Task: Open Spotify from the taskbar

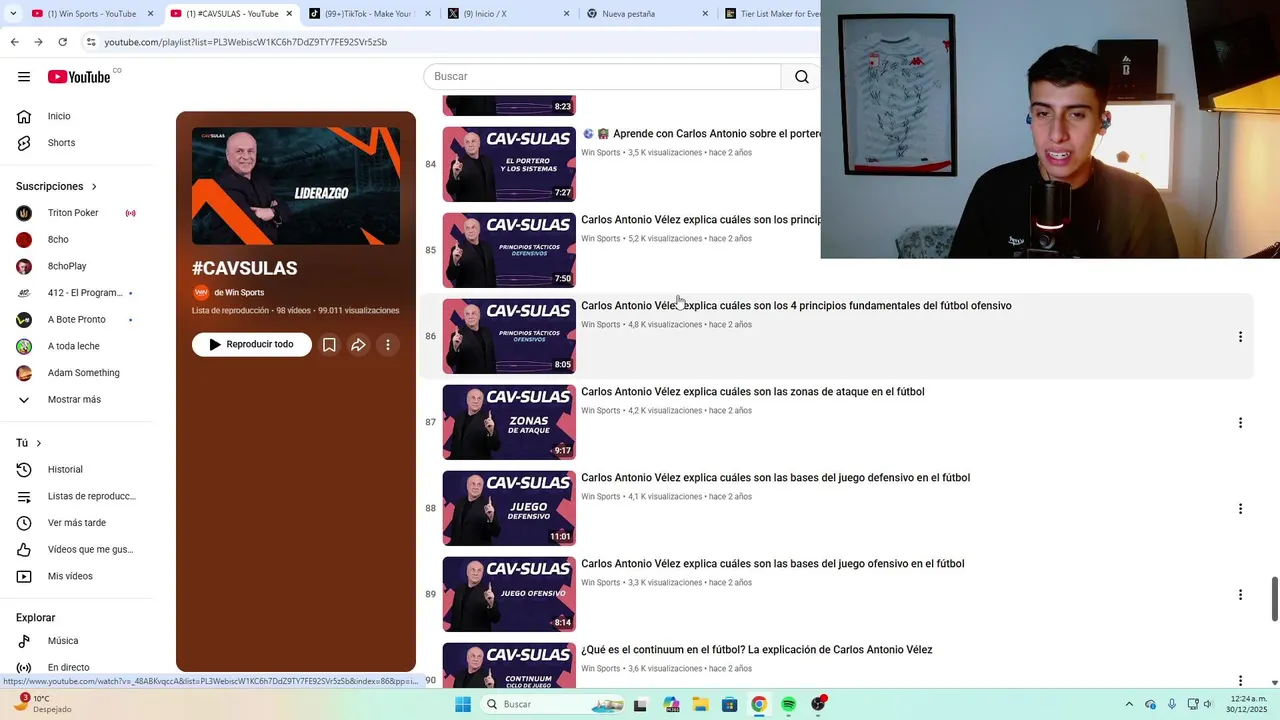Action: 788,704
